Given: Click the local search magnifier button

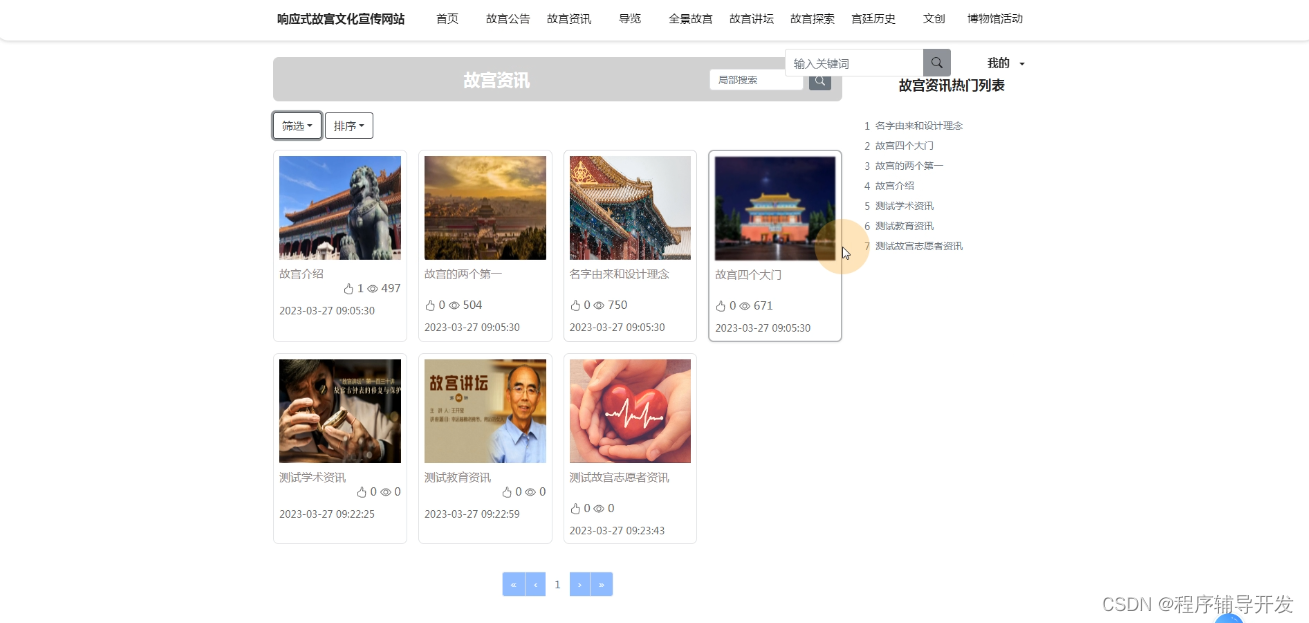Looking at the screenshot, I should coord(820,80).
